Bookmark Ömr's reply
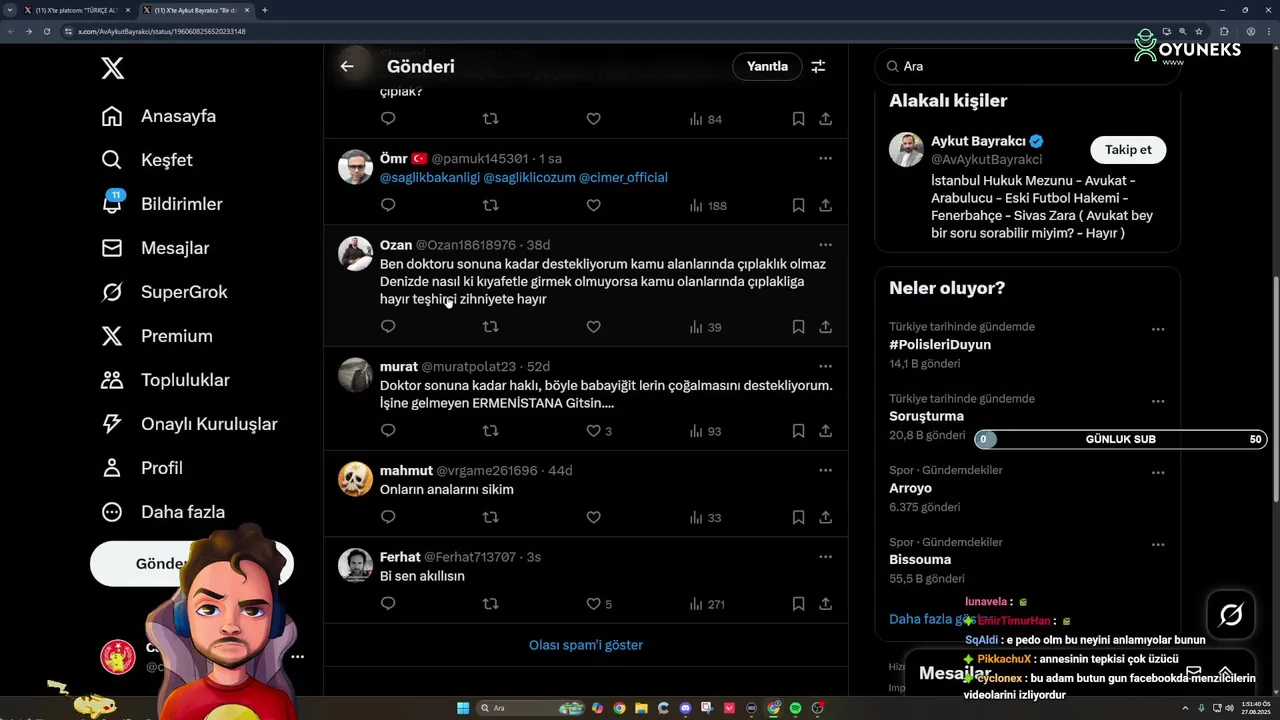This screenshot has height=720, width=1280. [x=798, y=205]
